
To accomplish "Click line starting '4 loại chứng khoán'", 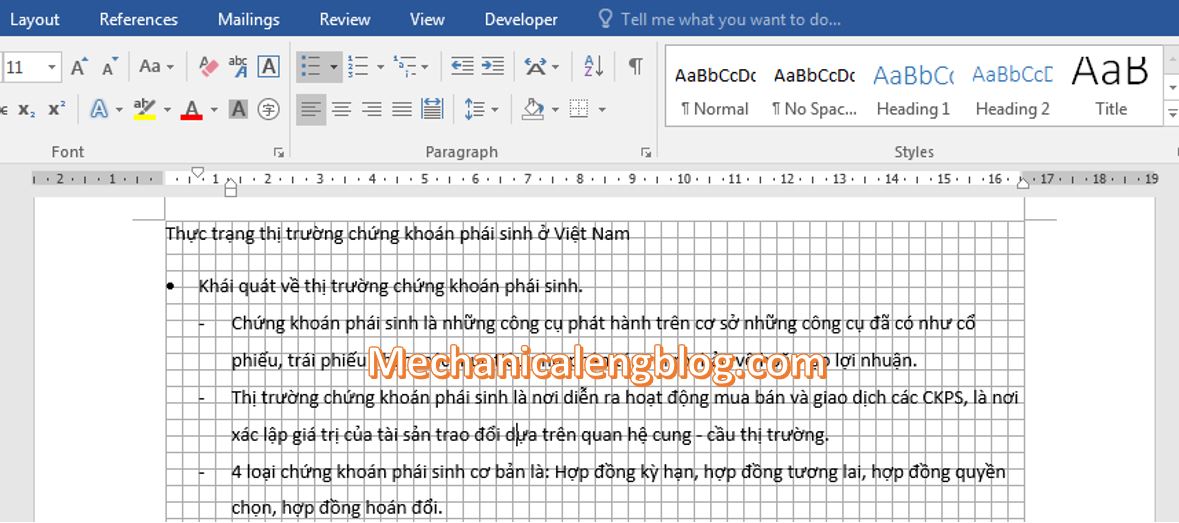I will [x=618, y=473].
